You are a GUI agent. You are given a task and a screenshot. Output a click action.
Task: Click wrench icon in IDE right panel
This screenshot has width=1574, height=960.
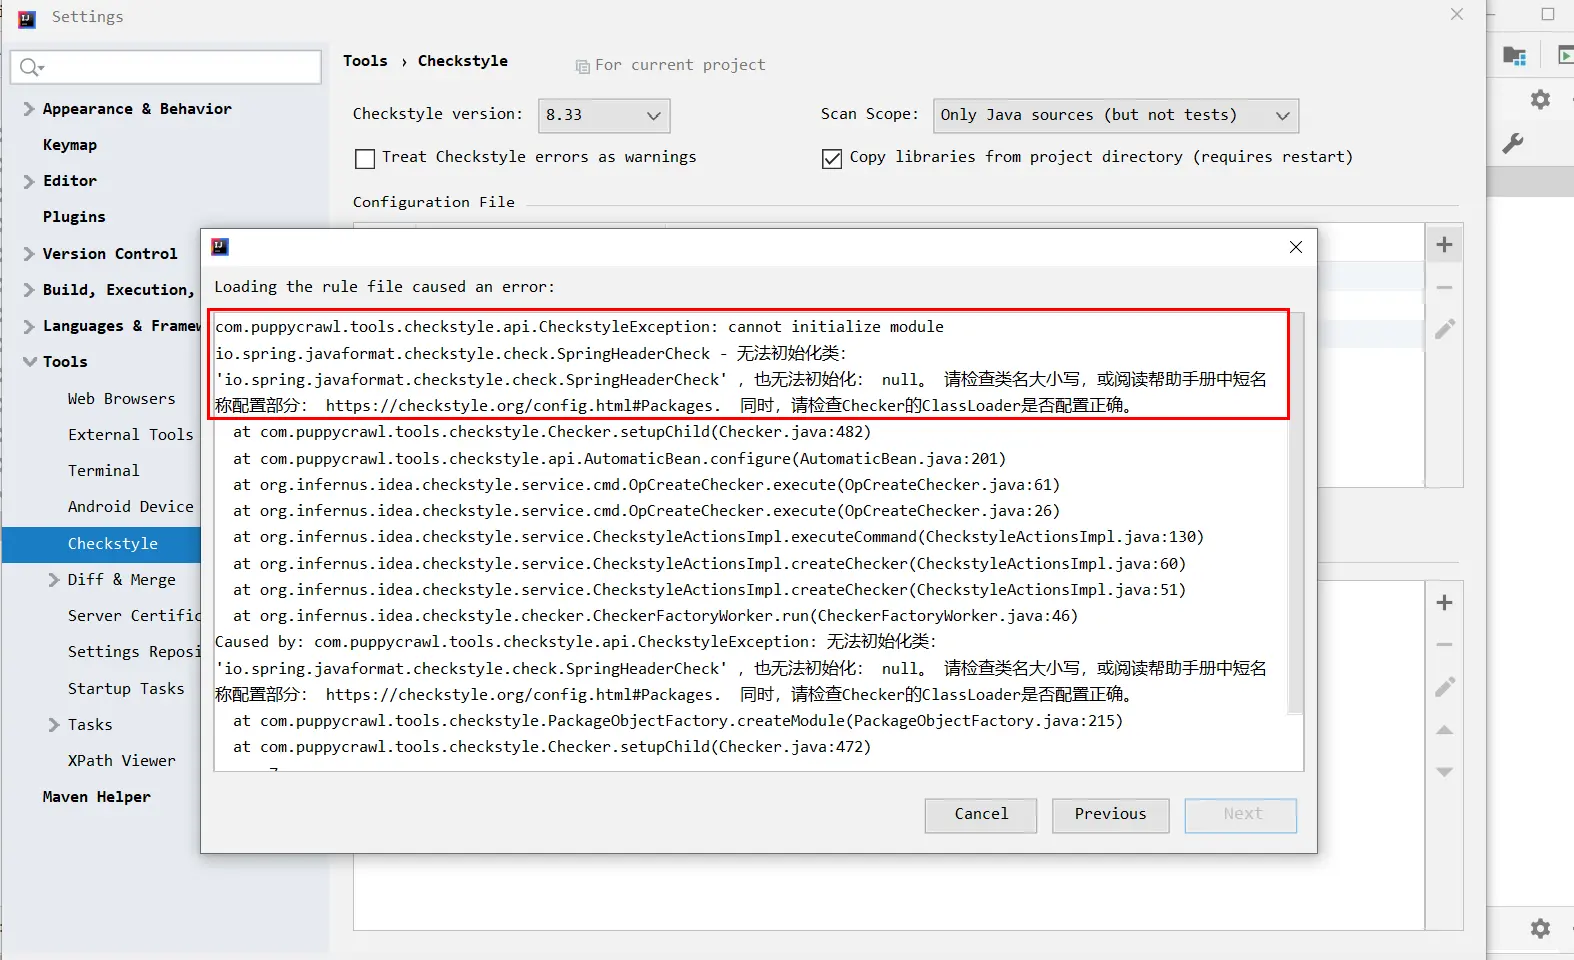tap(1514, 144)
